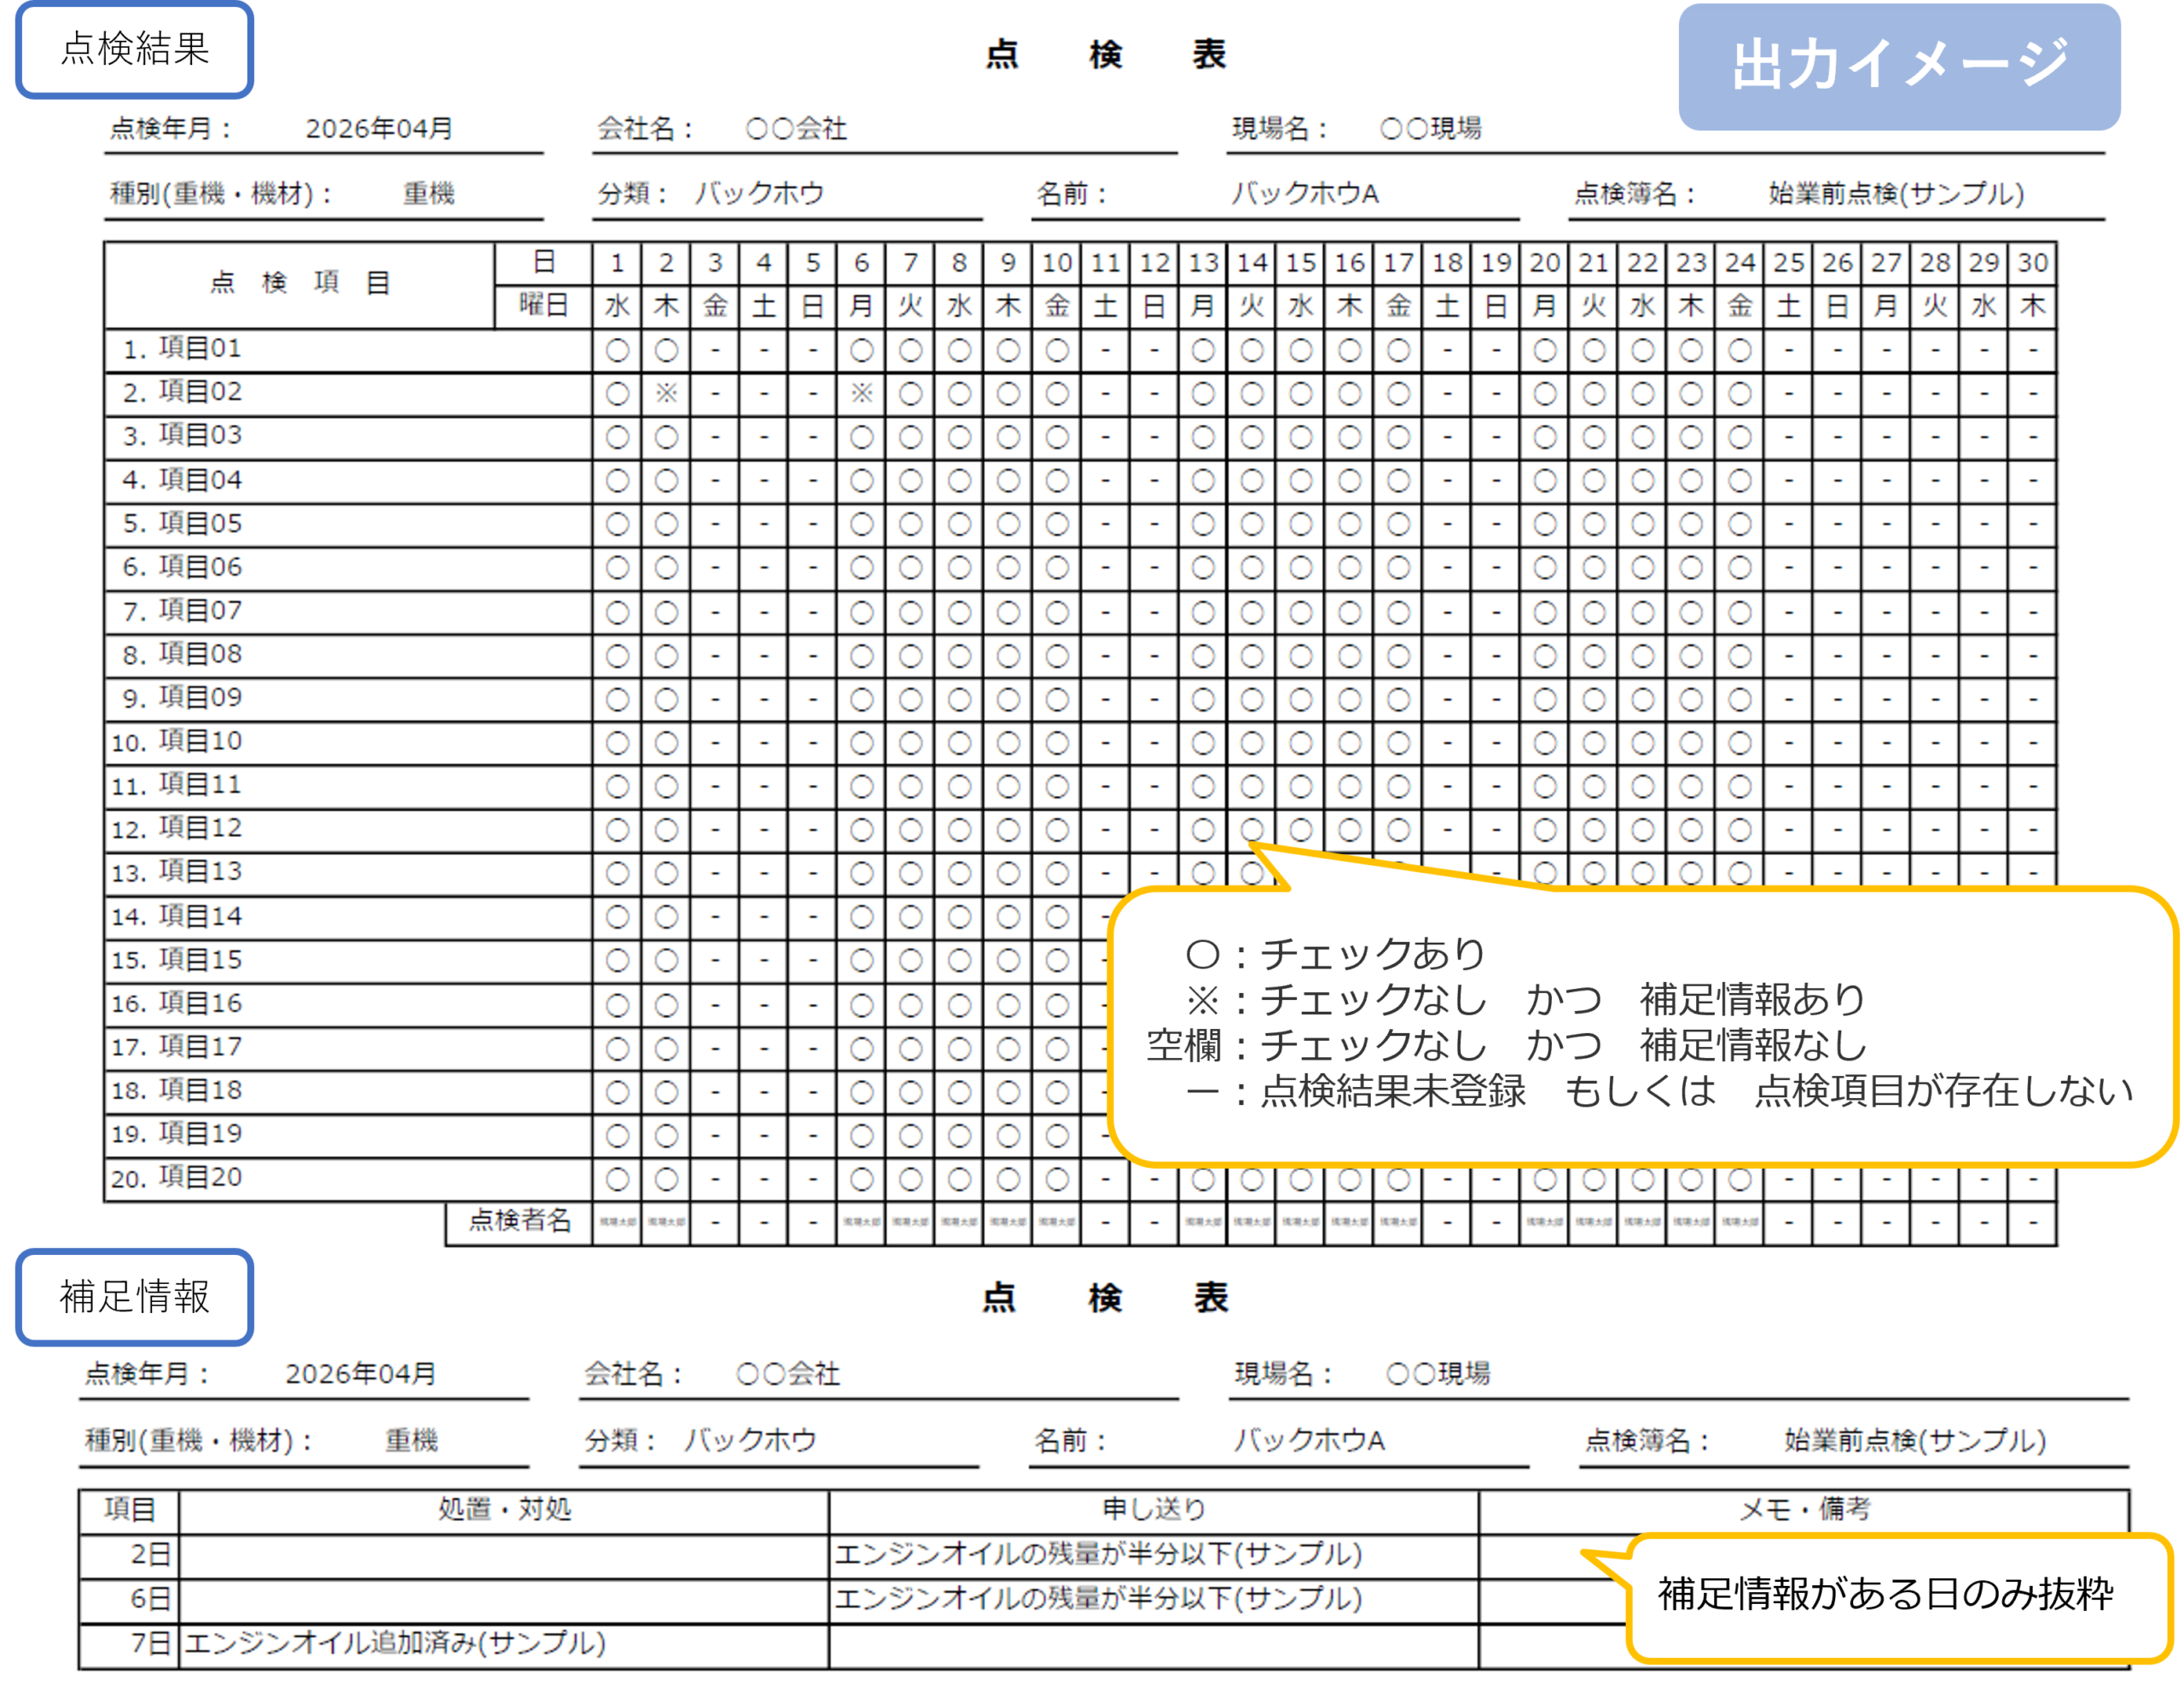2184x1691 pixels.
Task: Click the circle for 項目10 on day 24
Action: tap(1740, 743)
